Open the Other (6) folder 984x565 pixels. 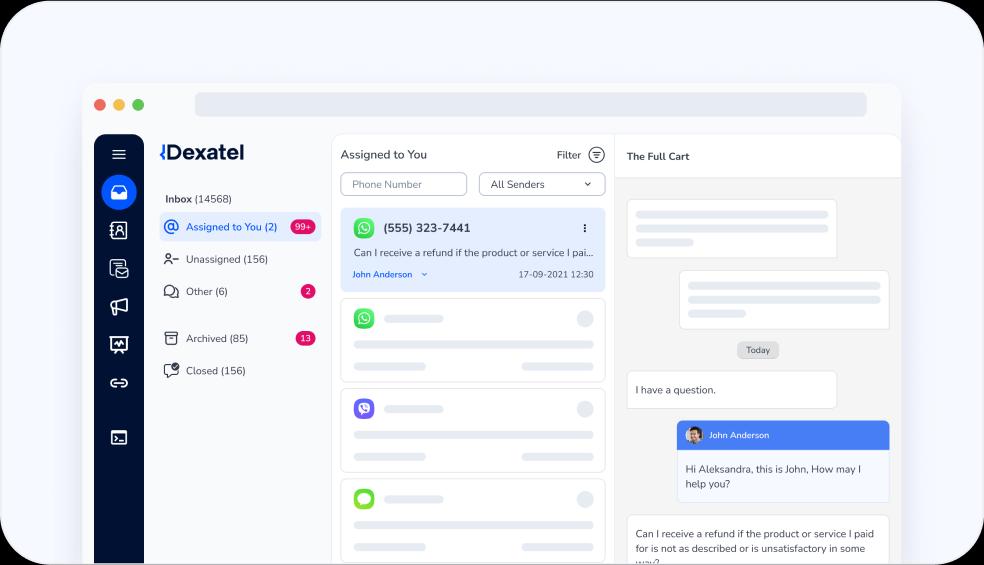coord(195,291)
